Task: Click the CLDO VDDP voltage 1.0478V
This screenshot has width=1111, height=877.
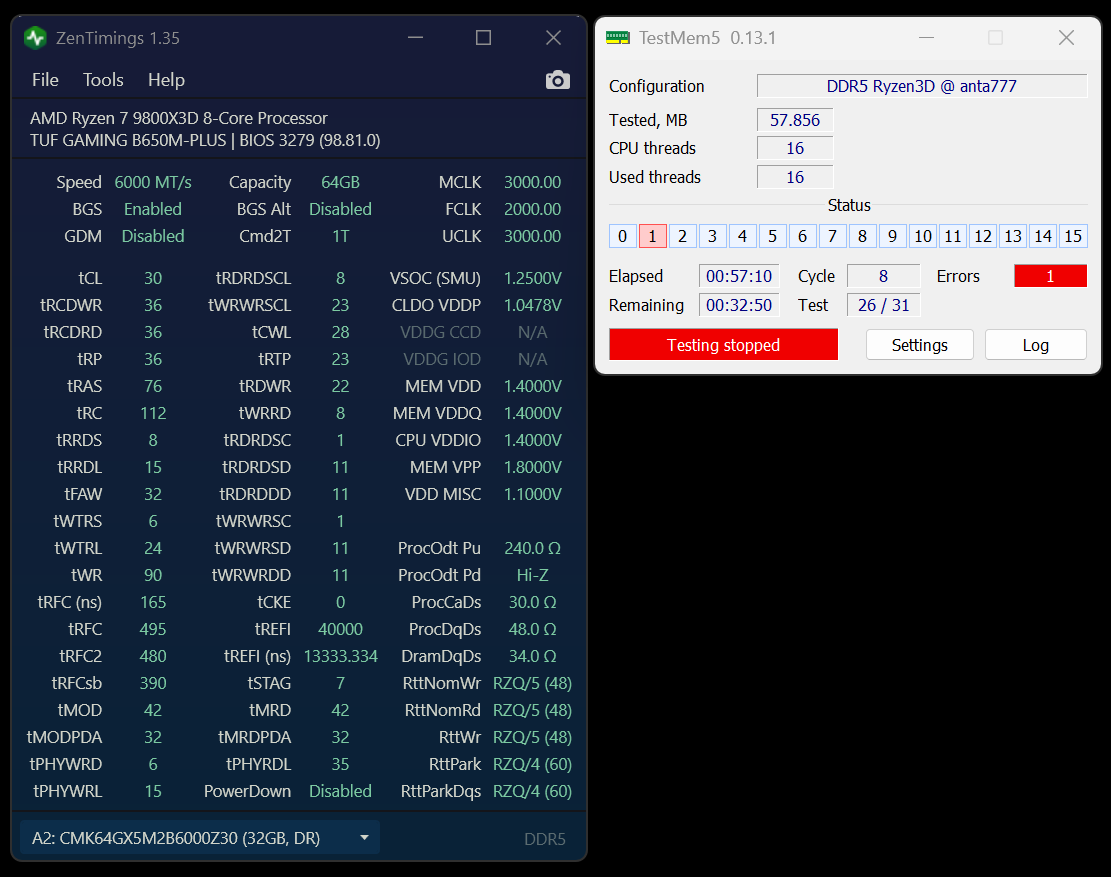Action: click(533, 305)
